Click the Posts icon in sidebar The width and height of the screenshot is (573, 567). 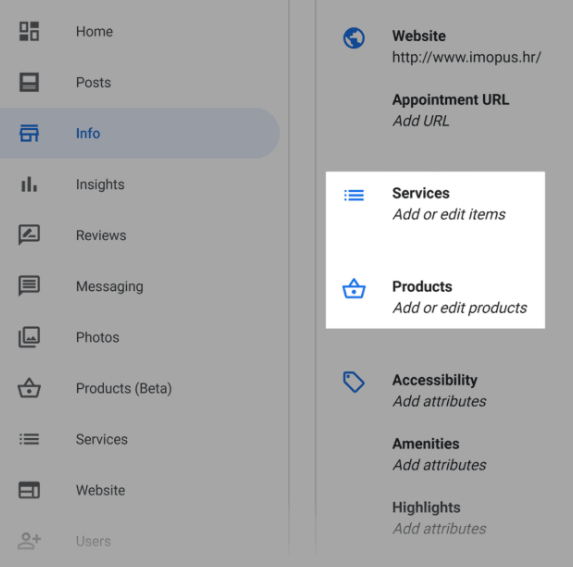tap(29, 82)
